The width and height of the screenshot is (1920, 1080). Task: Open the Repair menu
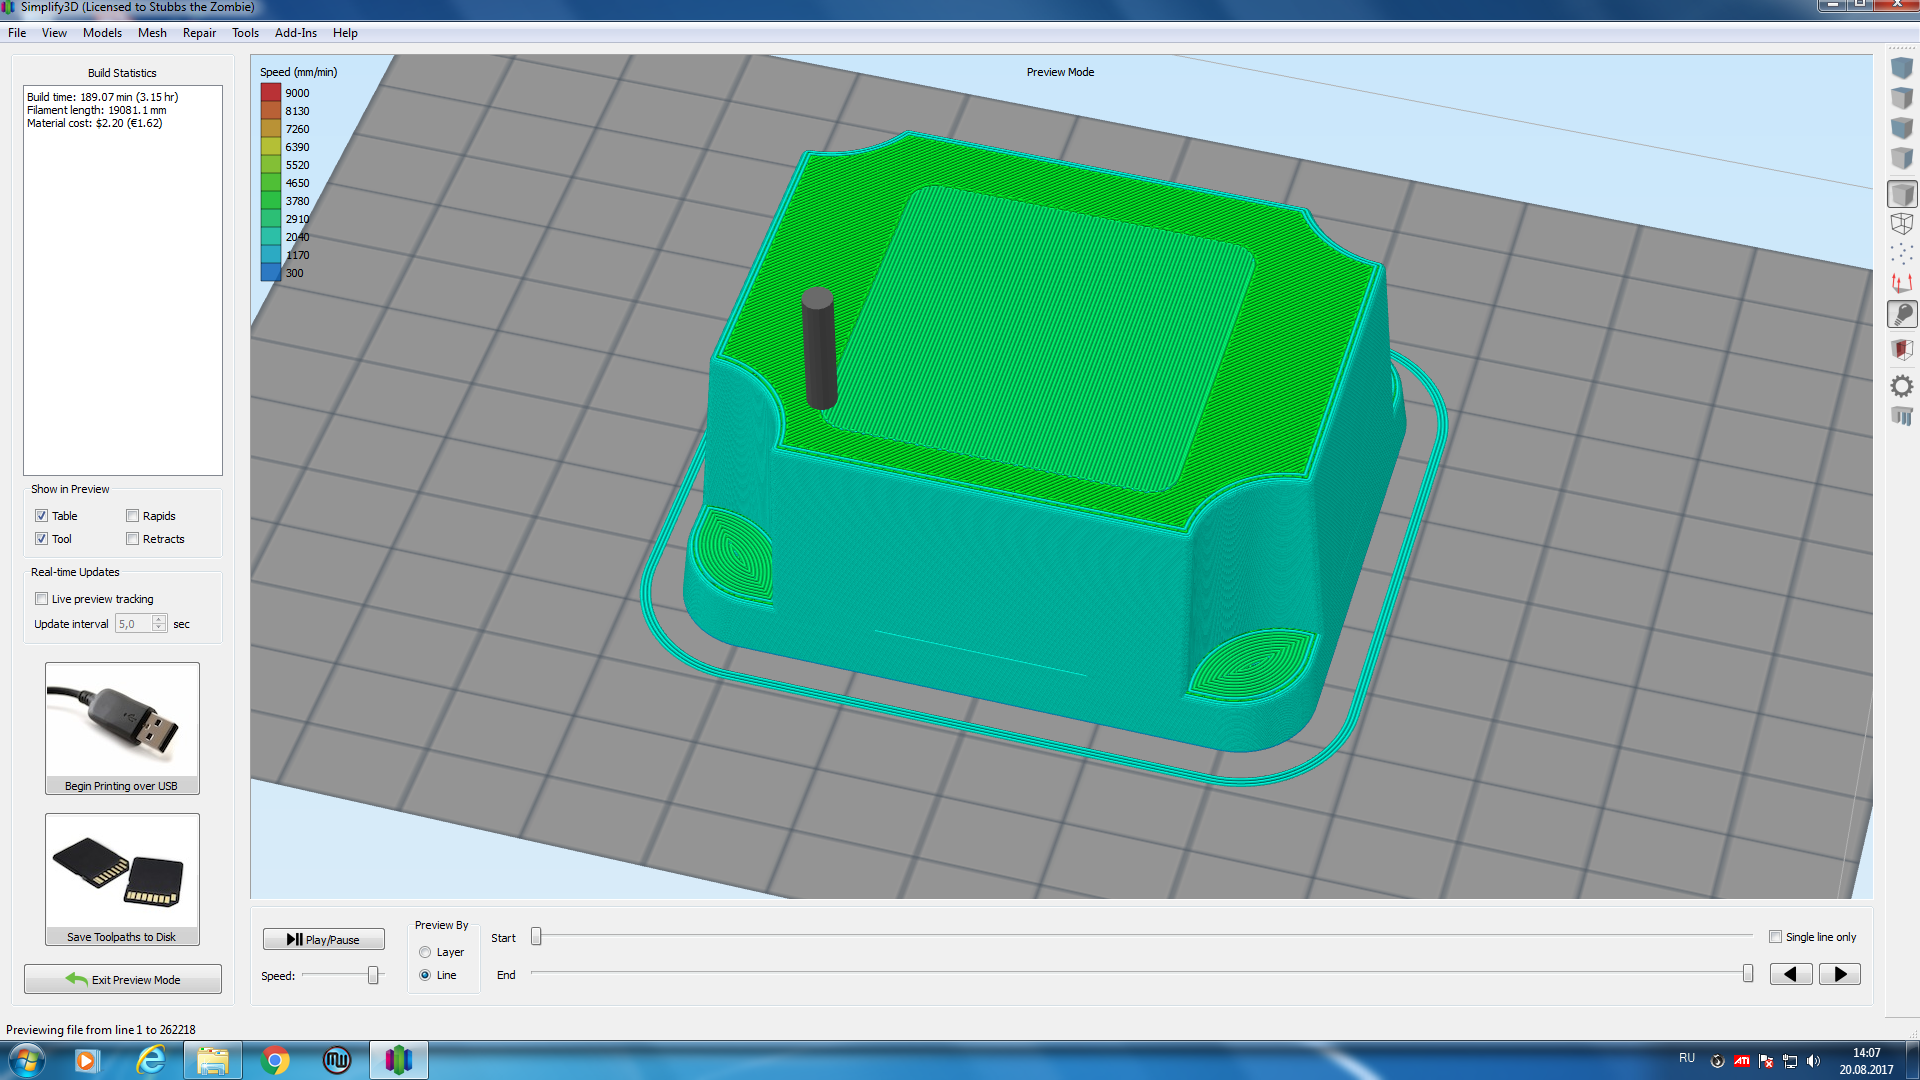[x=199, y=33]
